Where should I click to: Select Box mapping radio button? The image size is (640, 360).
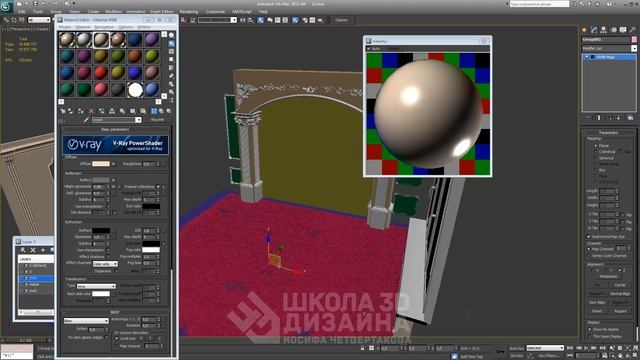point(595,170)
